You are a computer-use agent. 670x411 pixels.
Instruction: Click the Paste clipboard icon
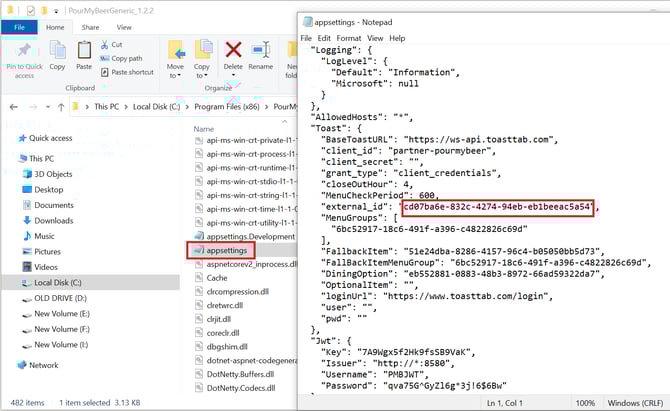click(x=85, y=52)
